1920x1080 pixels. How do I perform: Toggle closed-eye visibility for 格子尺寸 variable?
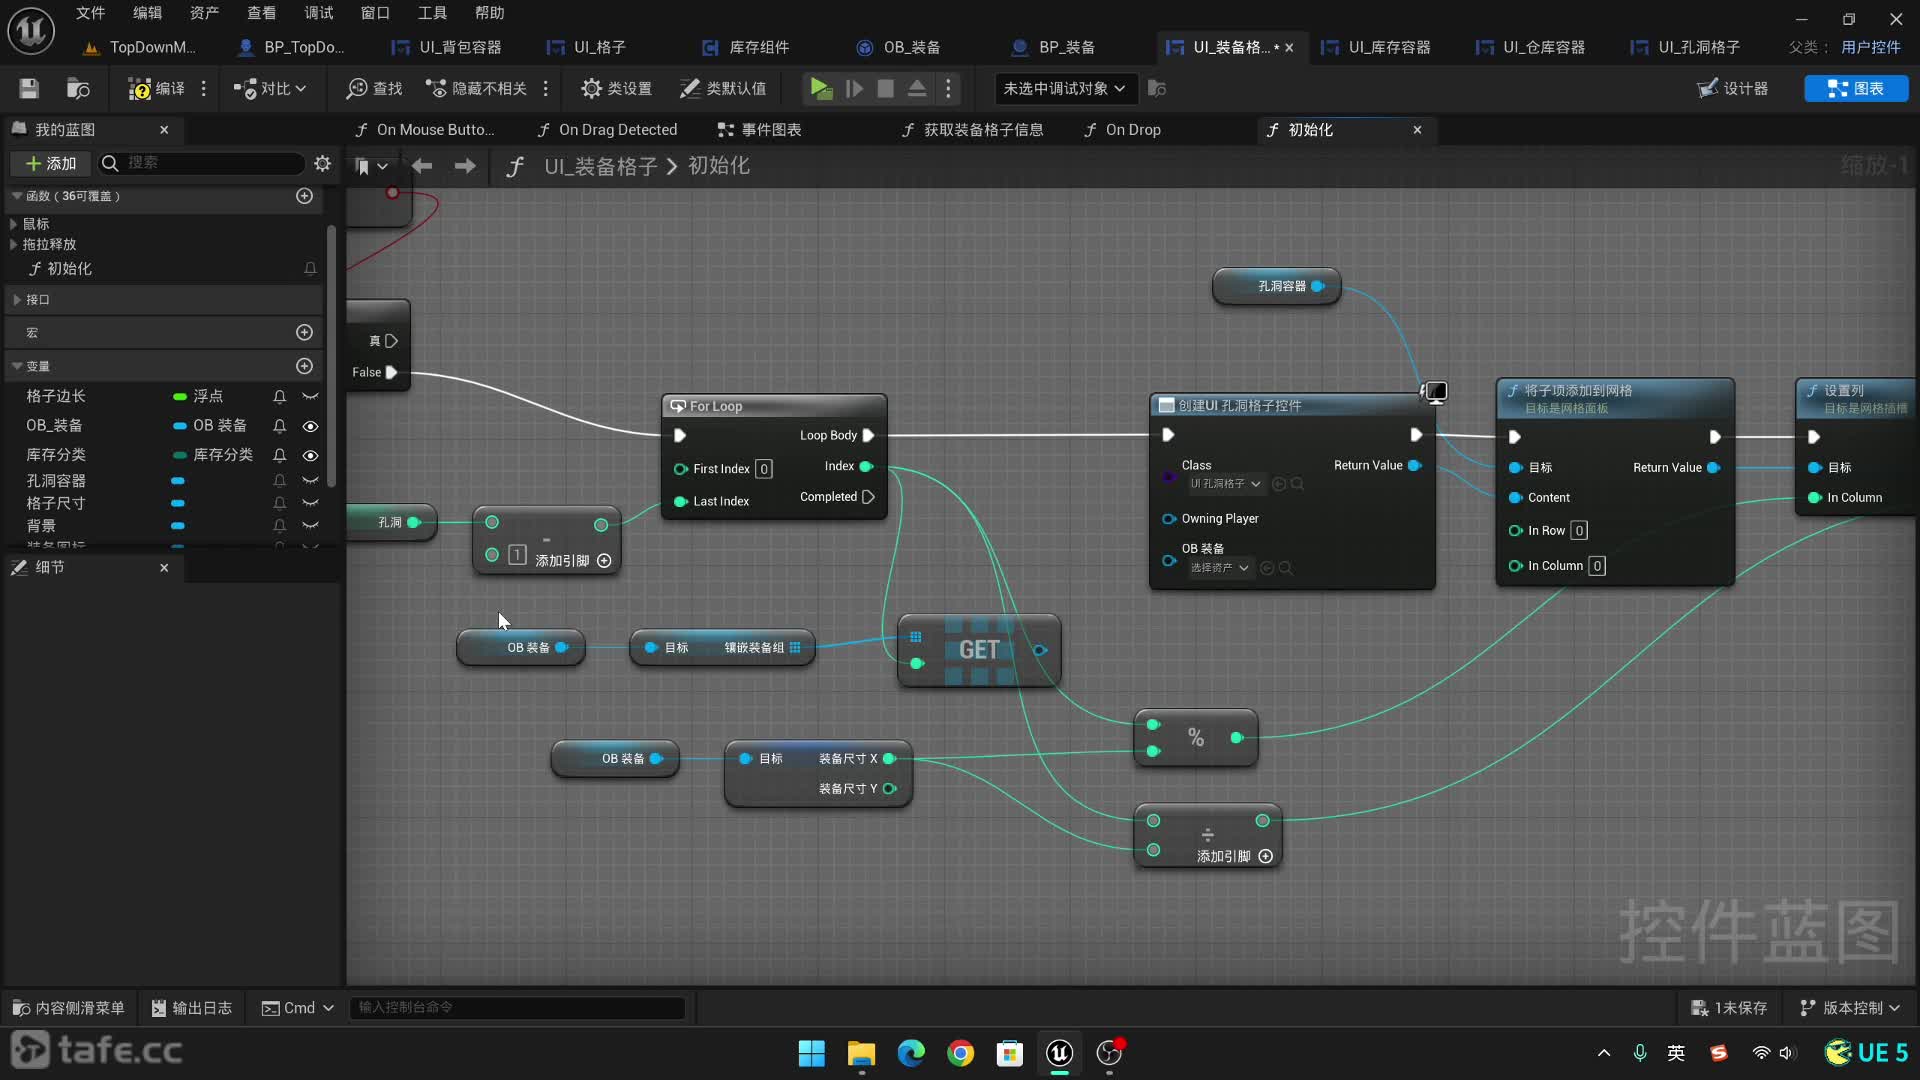coord(311,503)
